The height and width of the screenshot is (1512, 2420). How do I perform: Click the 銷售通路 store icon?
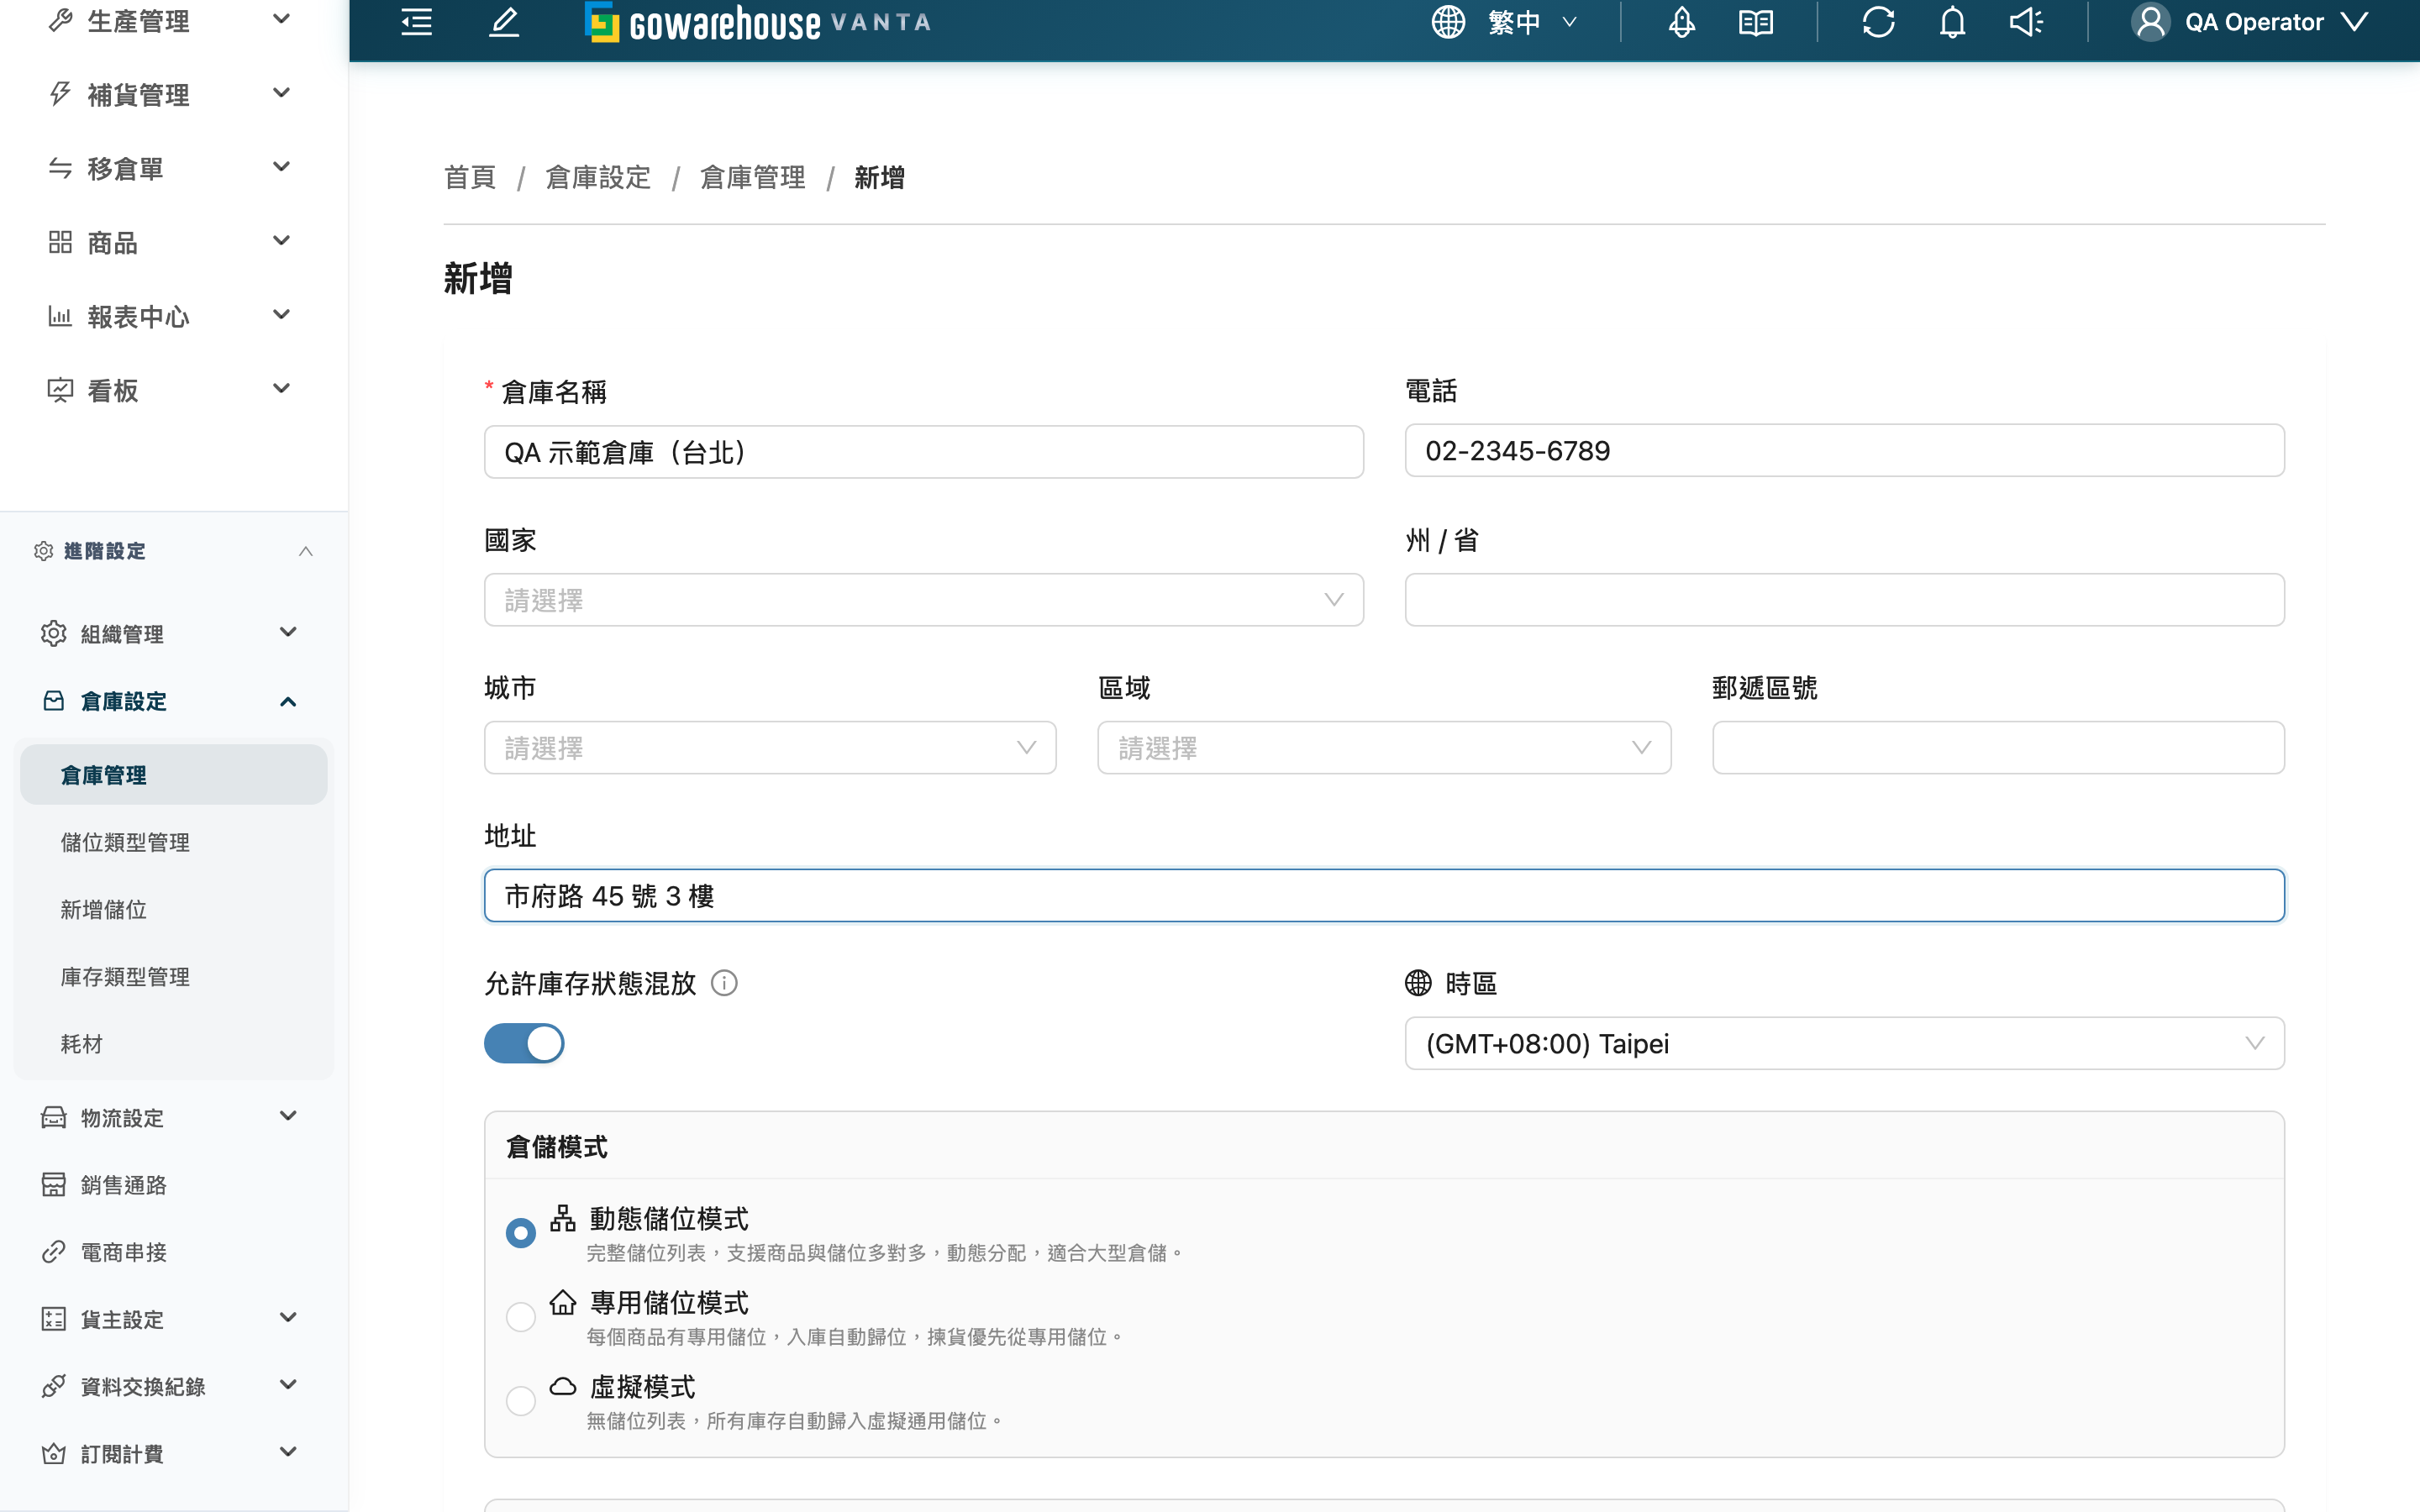tap(54, 1184)
